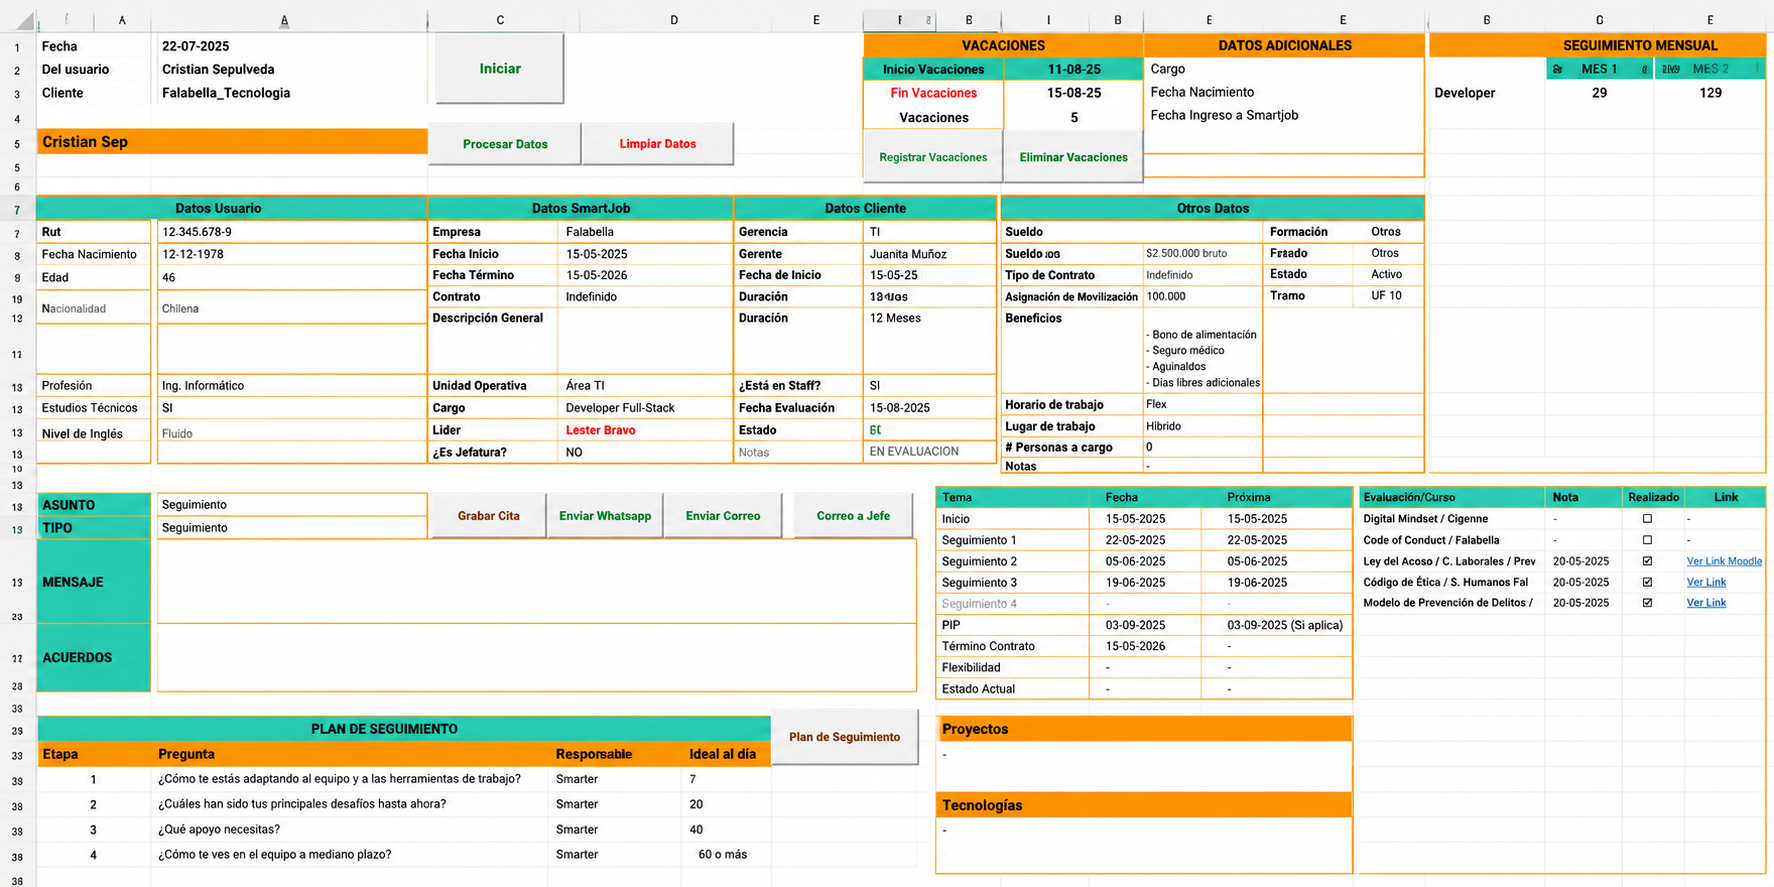Viewport: 1774px width, 887px height.
Task: Select the Developer Full-Stack cargo cell
Action: coord(646,408)
